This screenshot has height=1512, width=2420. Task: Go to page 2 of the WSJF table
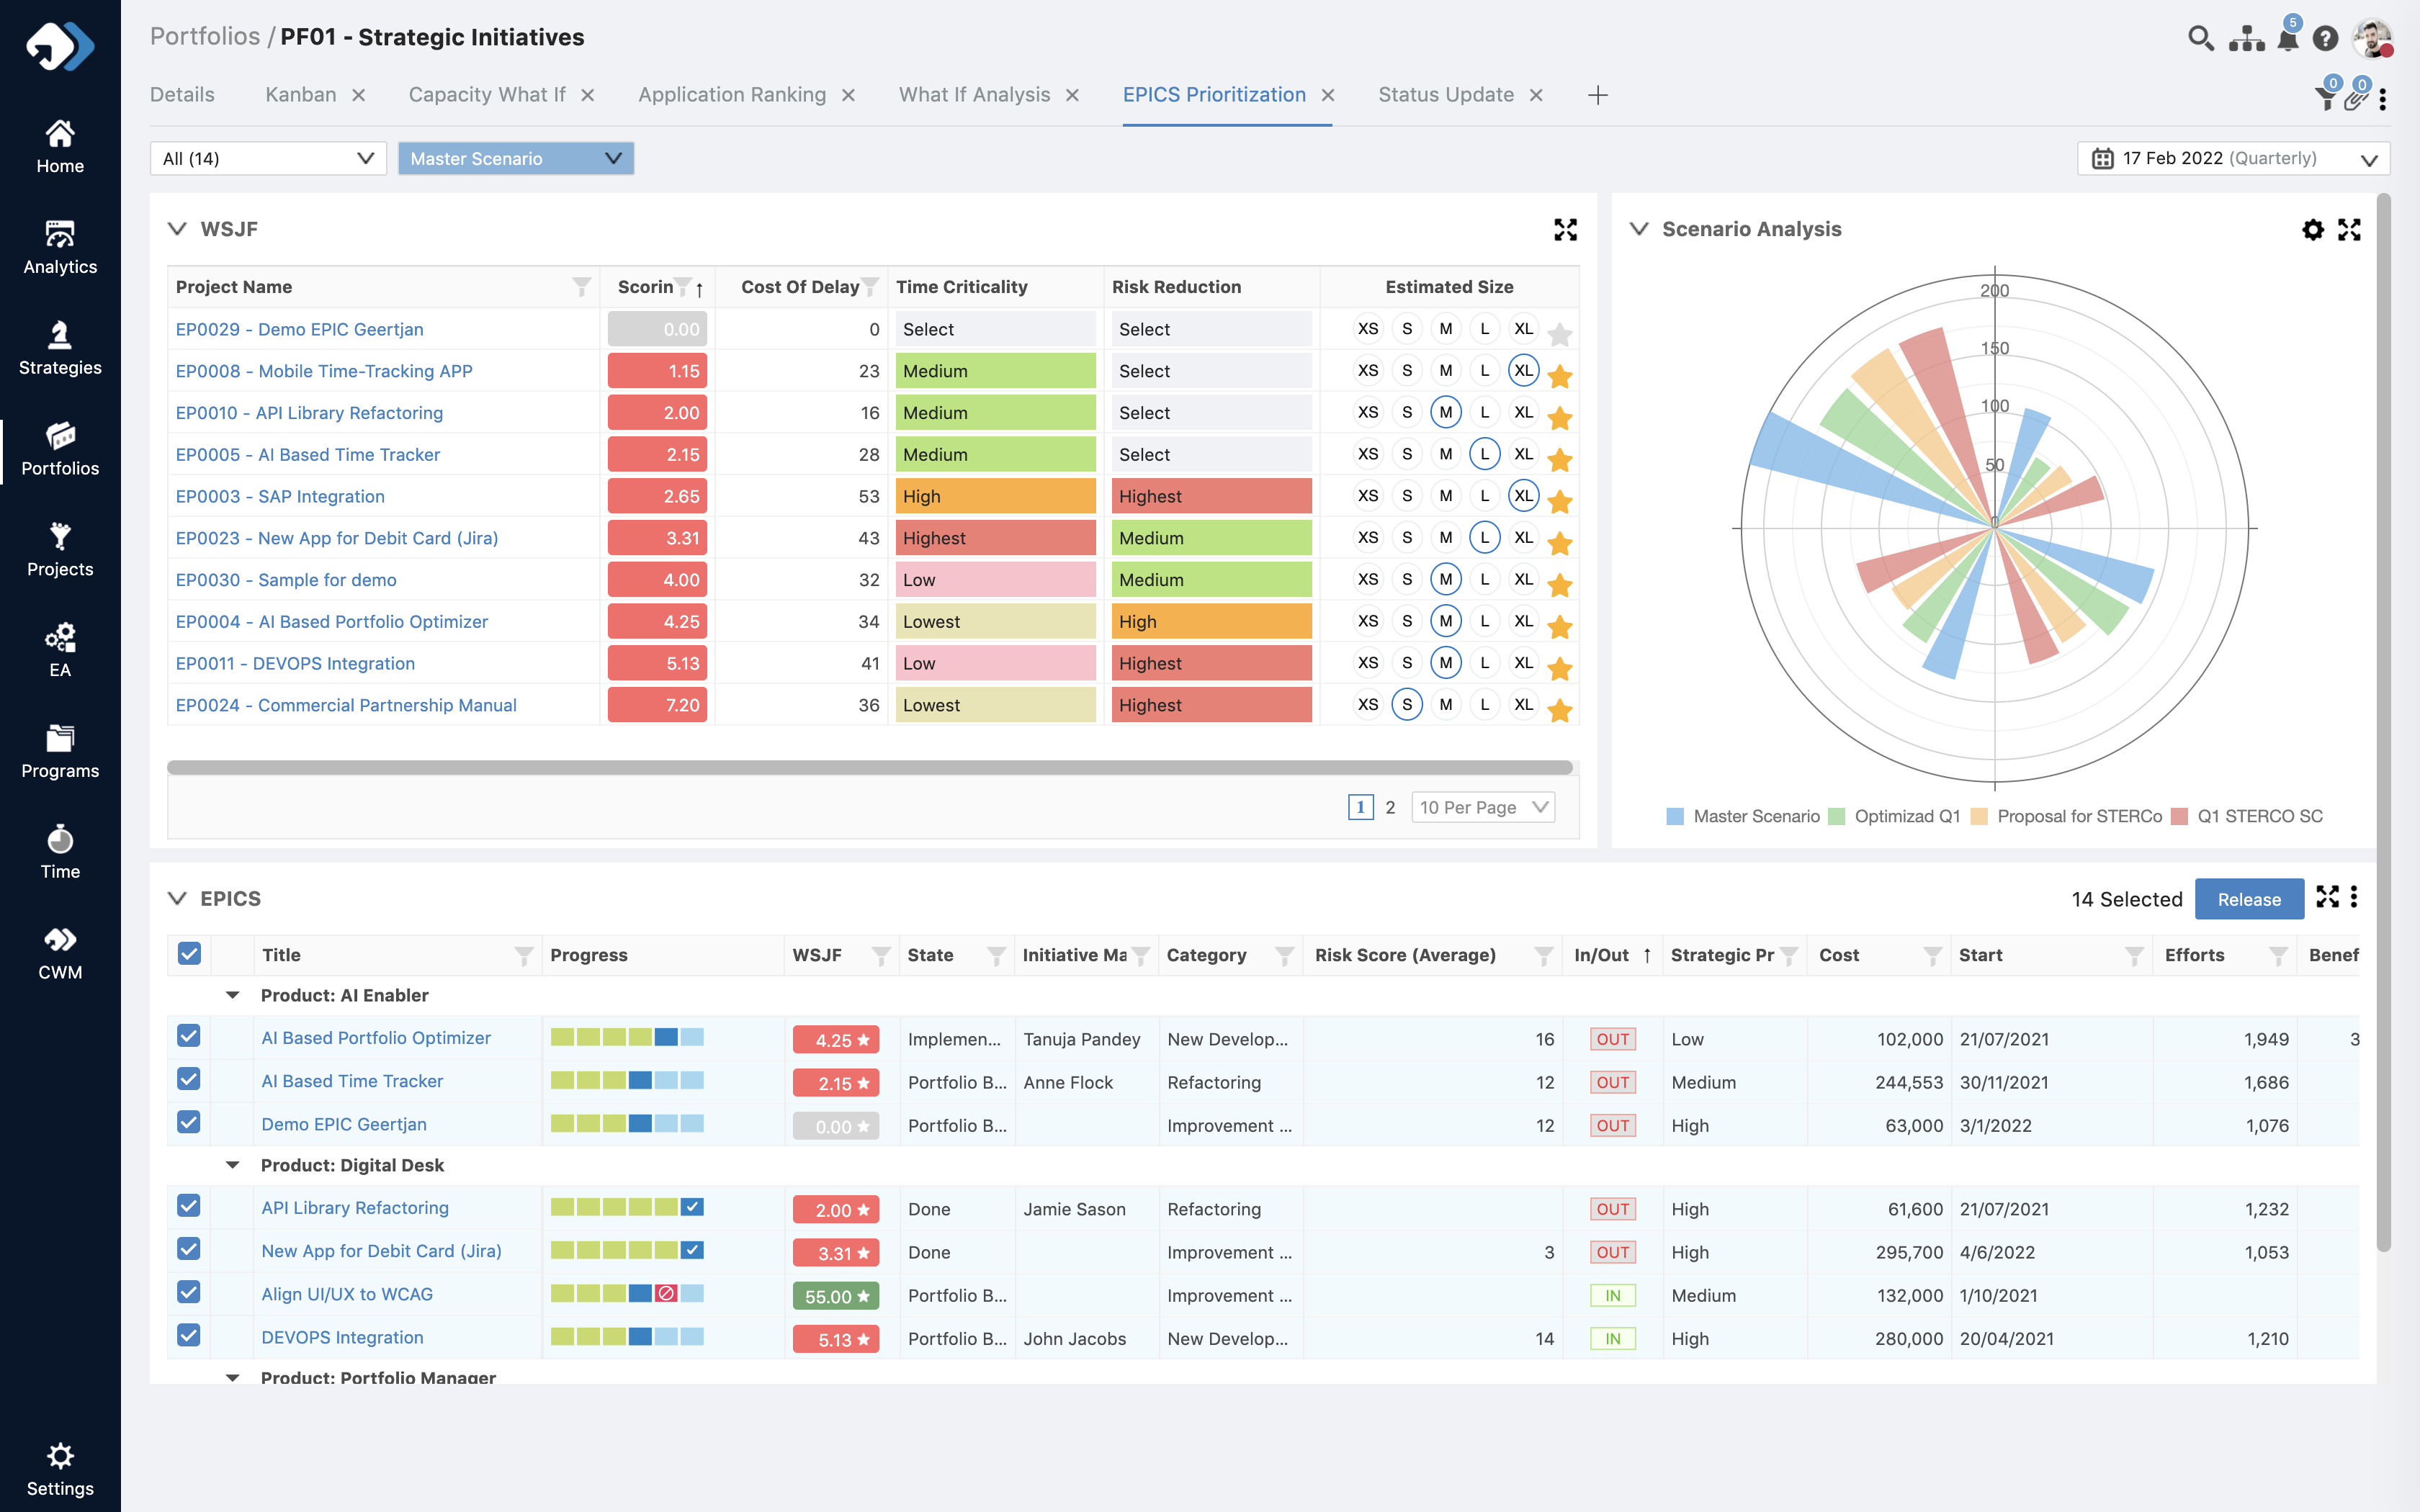pos(1390,806)
